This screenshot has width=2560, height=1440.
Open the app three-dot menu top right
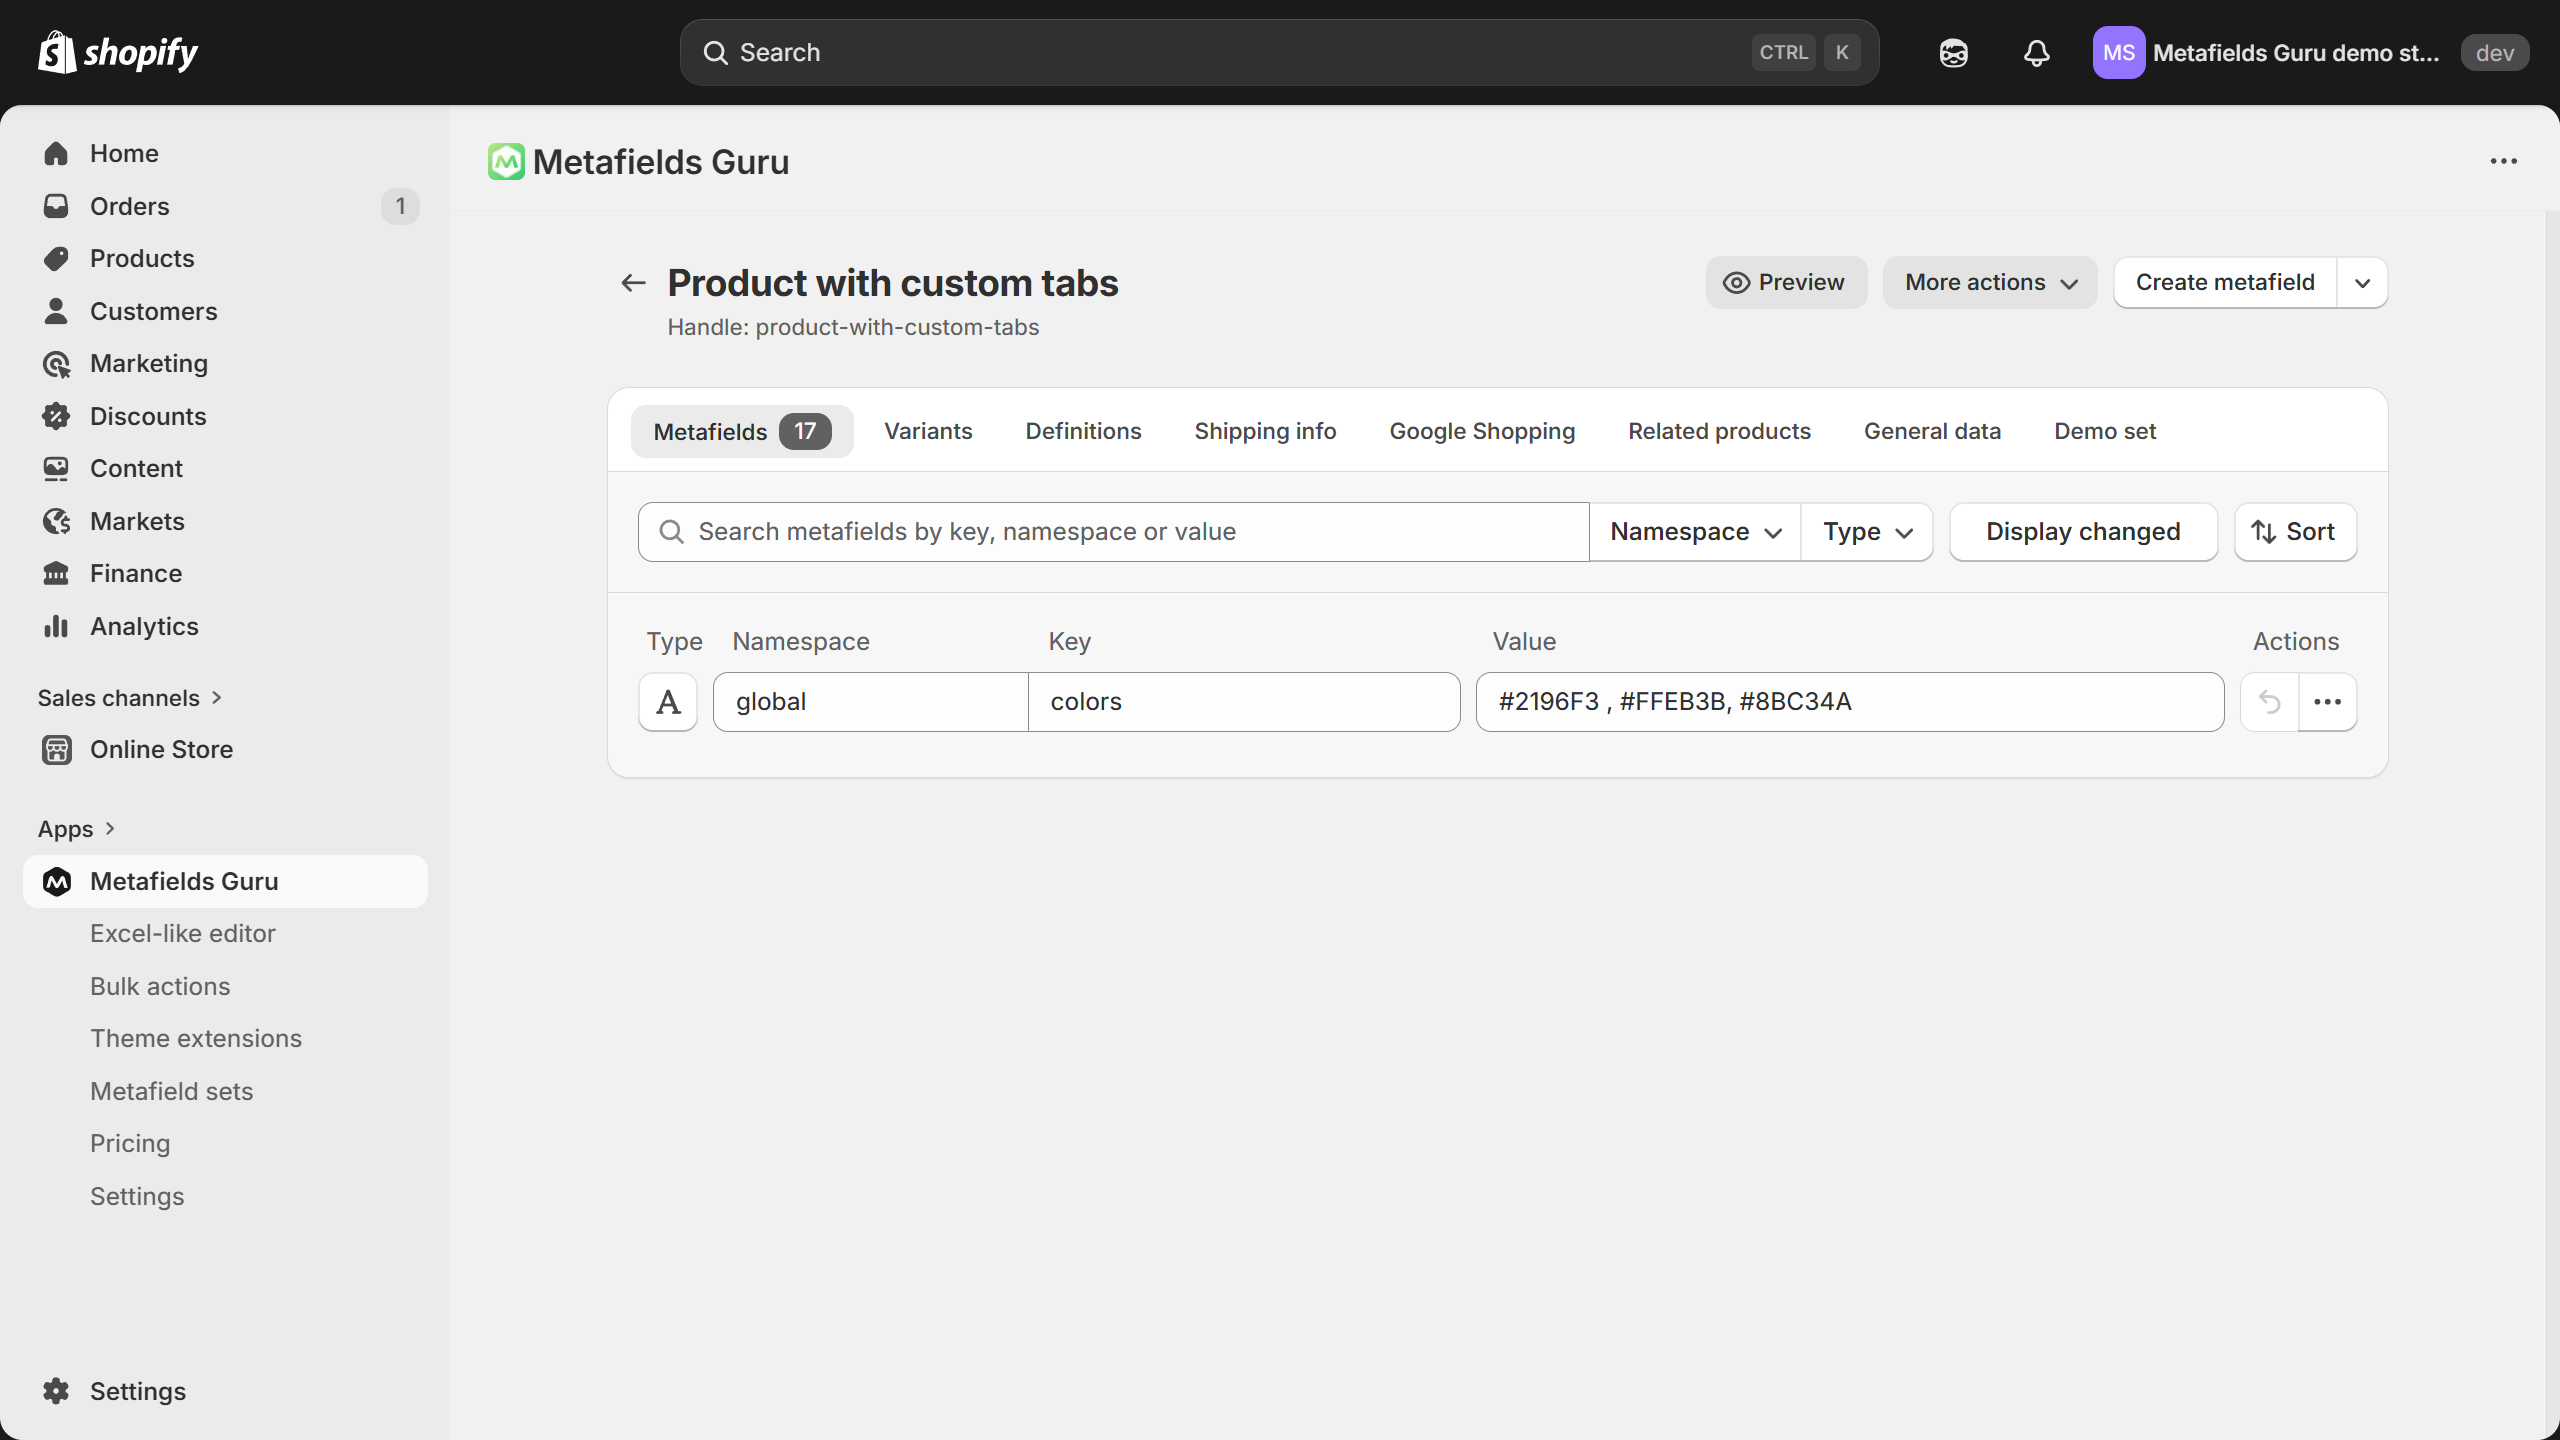[x=2503, y=161]
